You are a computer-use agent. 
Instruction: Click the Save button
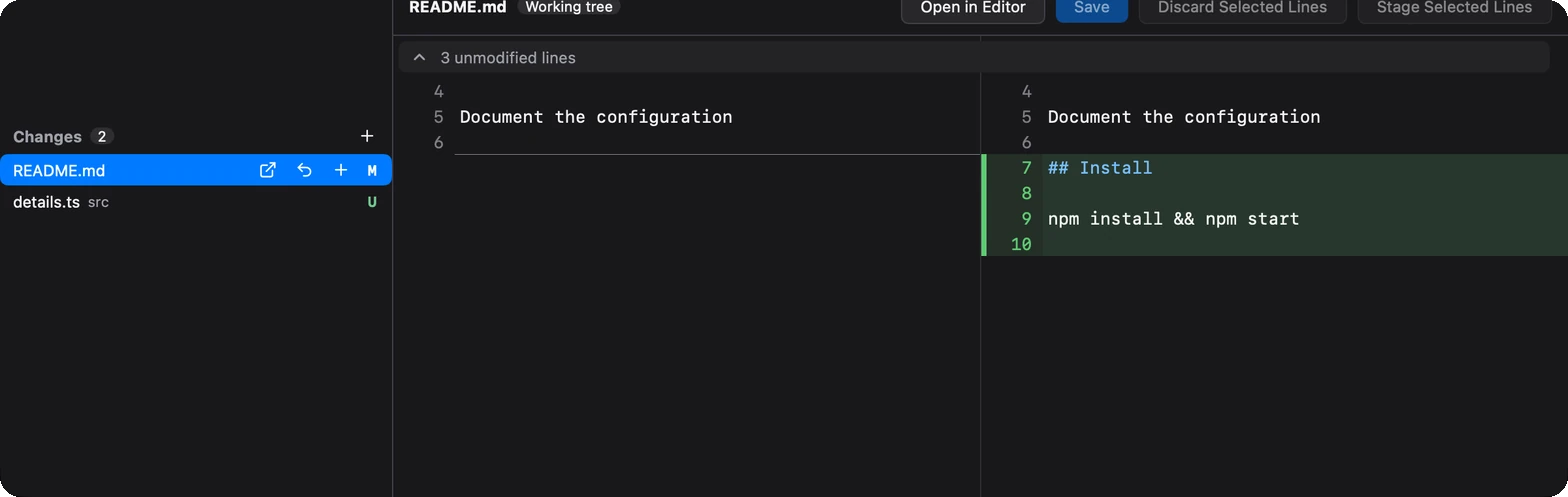[1091, 7]
